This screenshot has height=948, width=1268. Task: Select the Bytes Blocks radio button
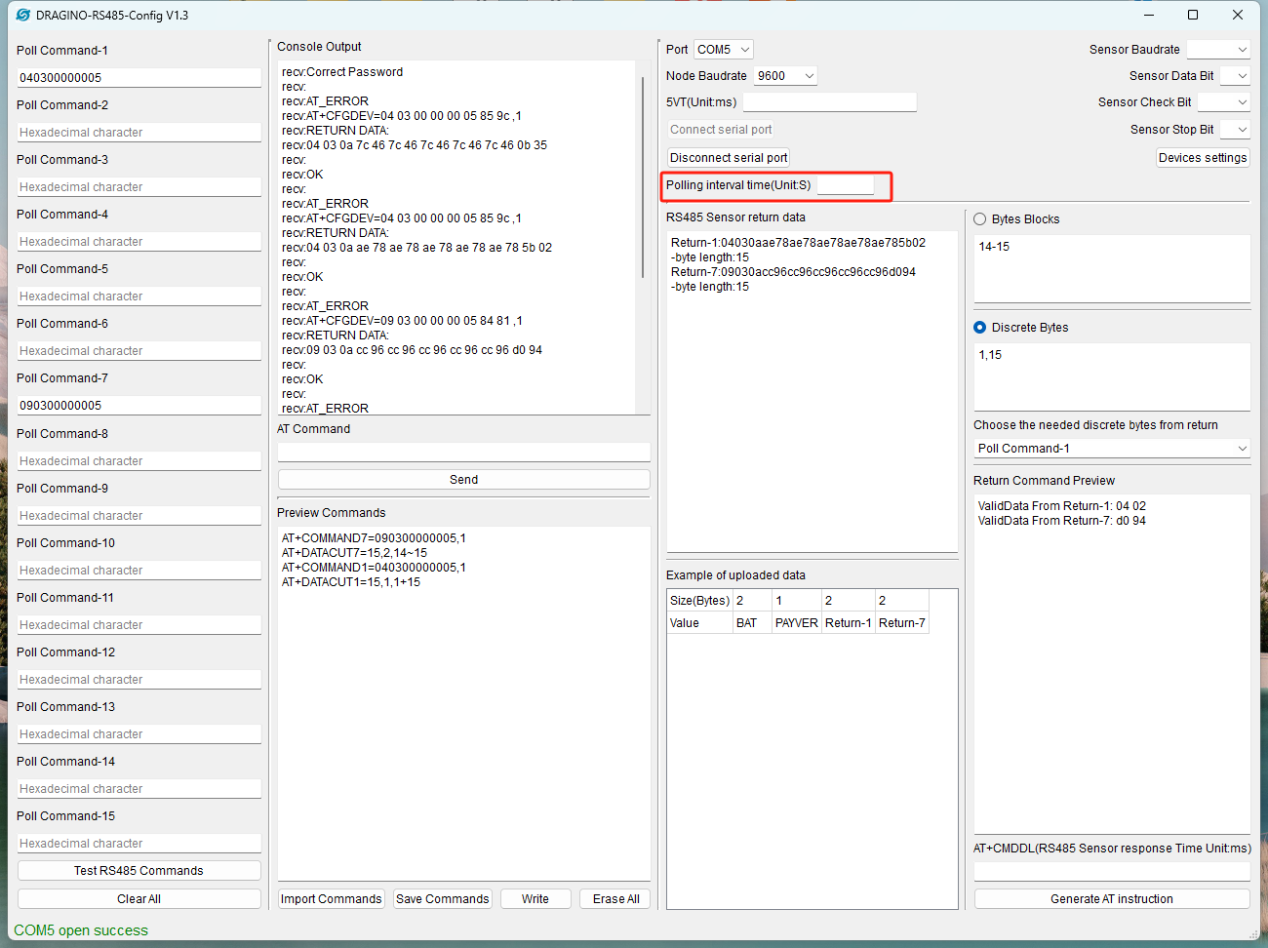click(980, 219)
